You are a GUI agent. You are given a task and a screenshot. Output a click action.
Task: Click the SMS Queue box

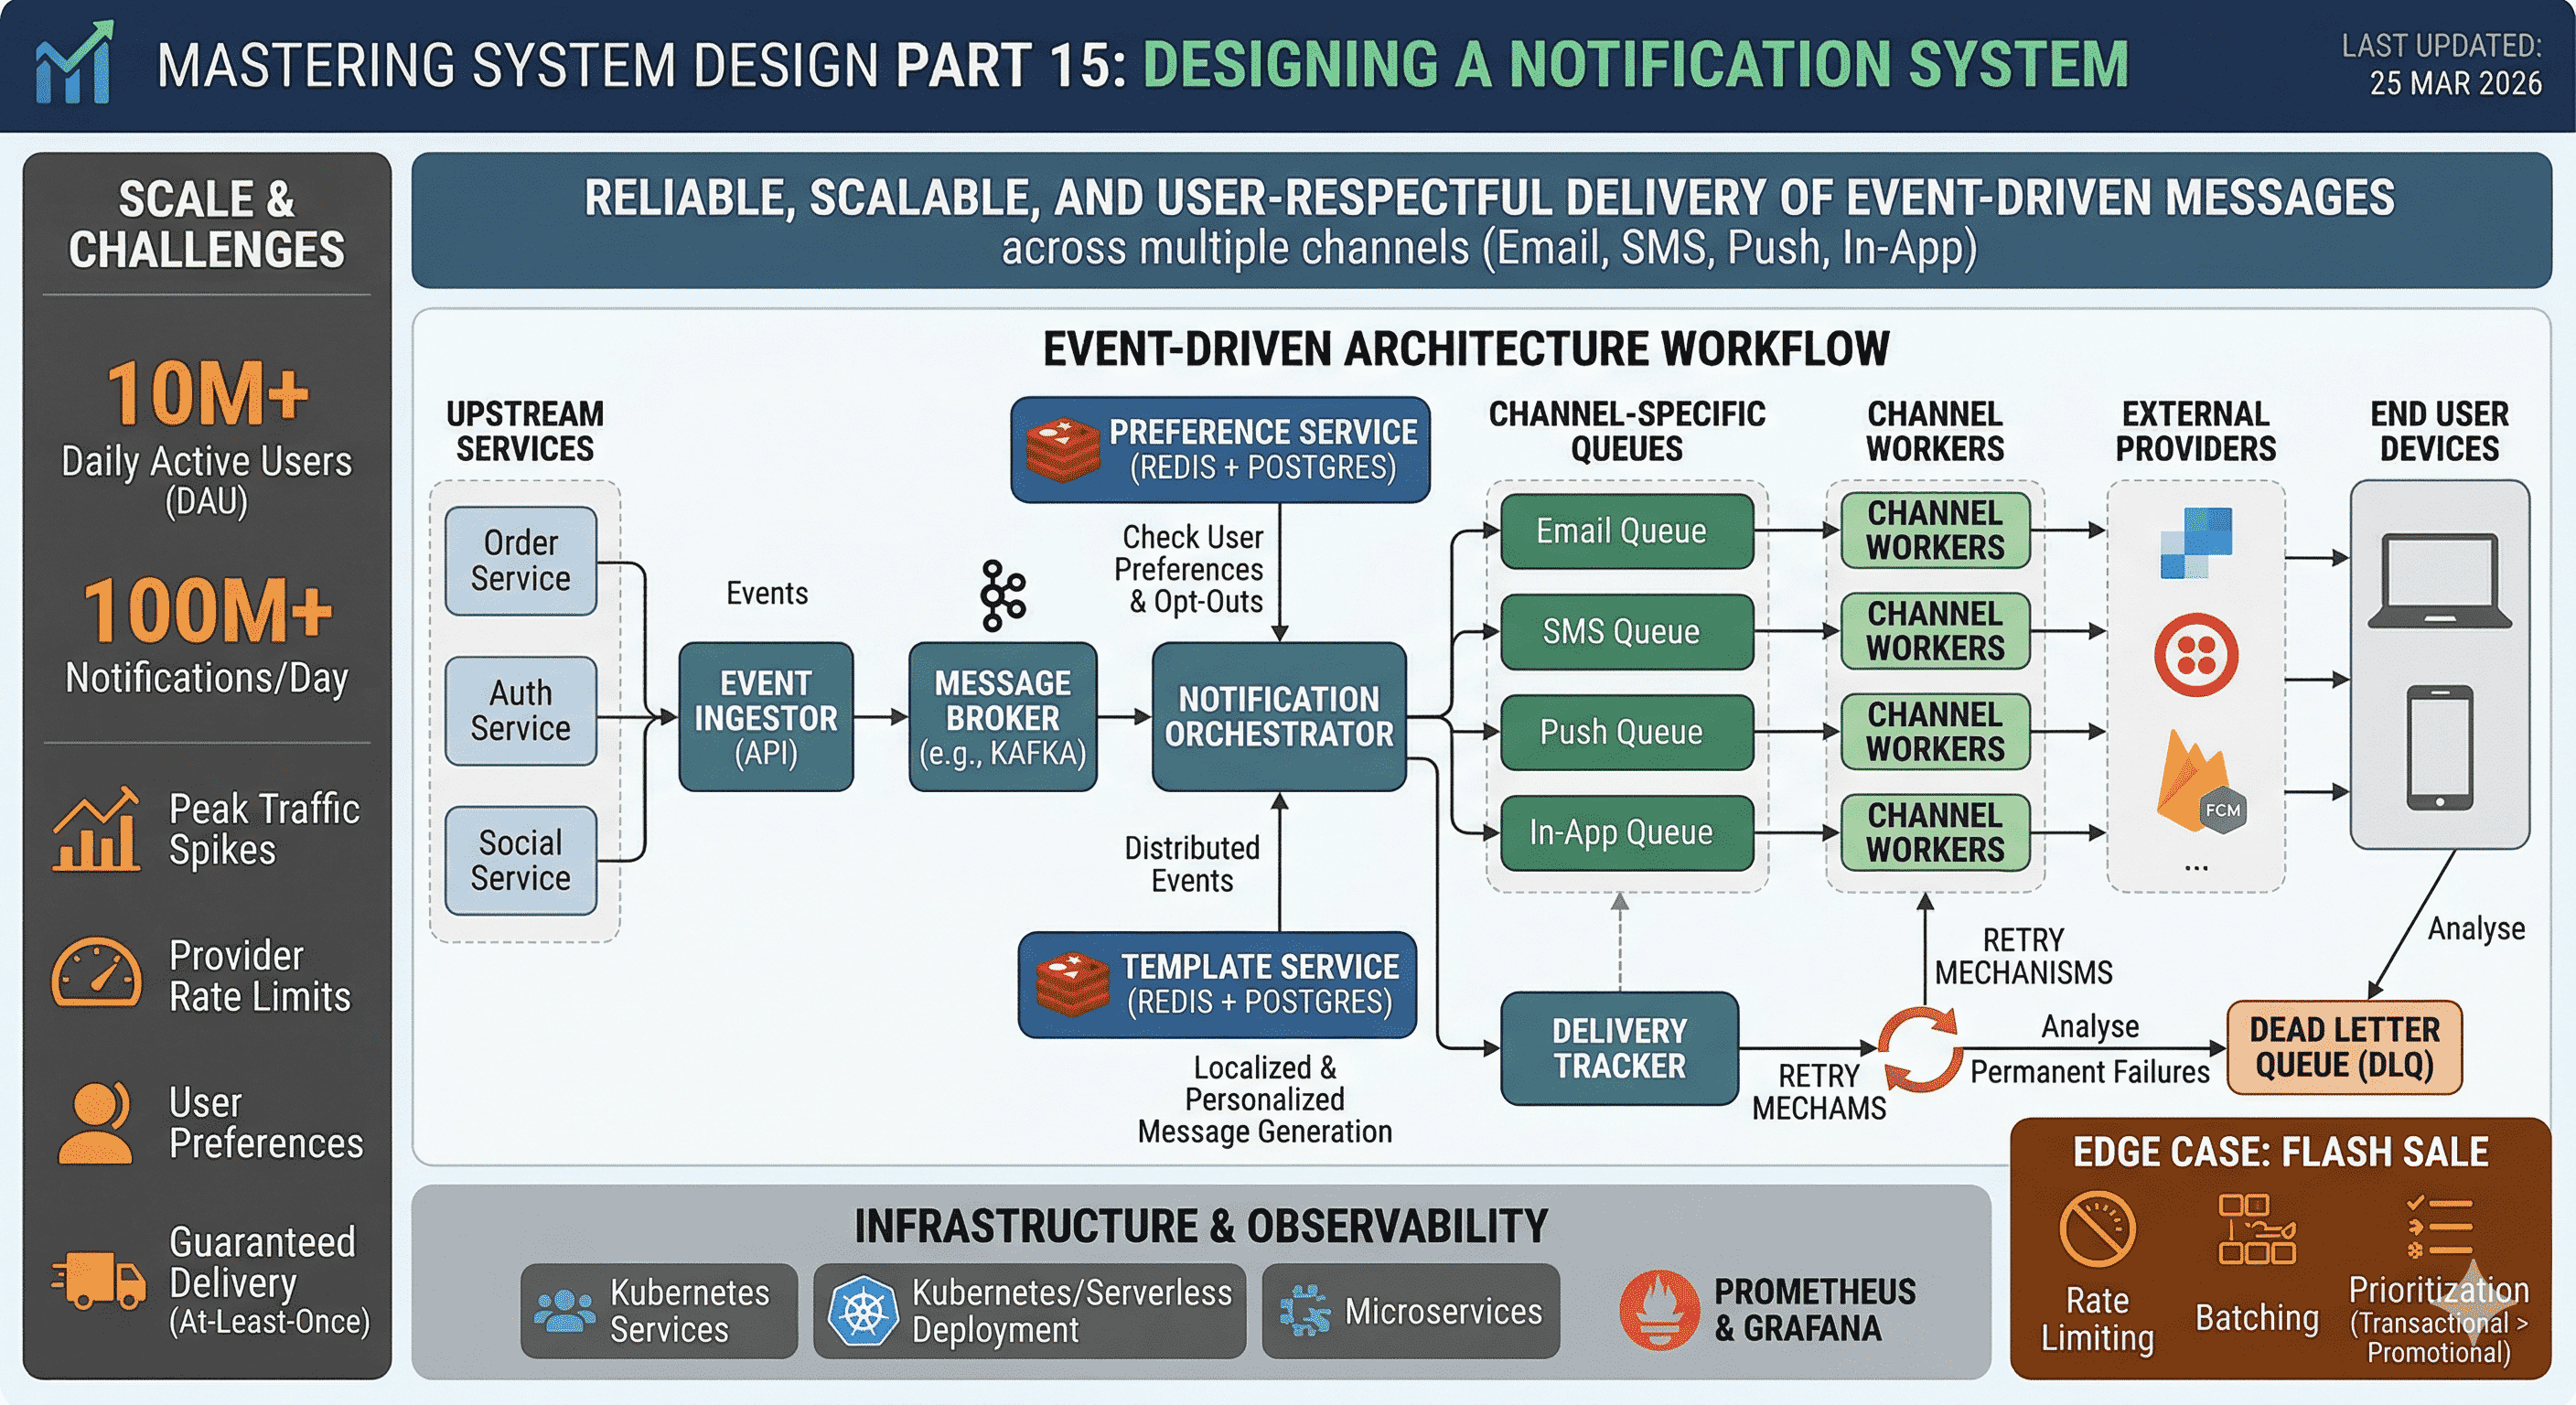pos(1627,631)
